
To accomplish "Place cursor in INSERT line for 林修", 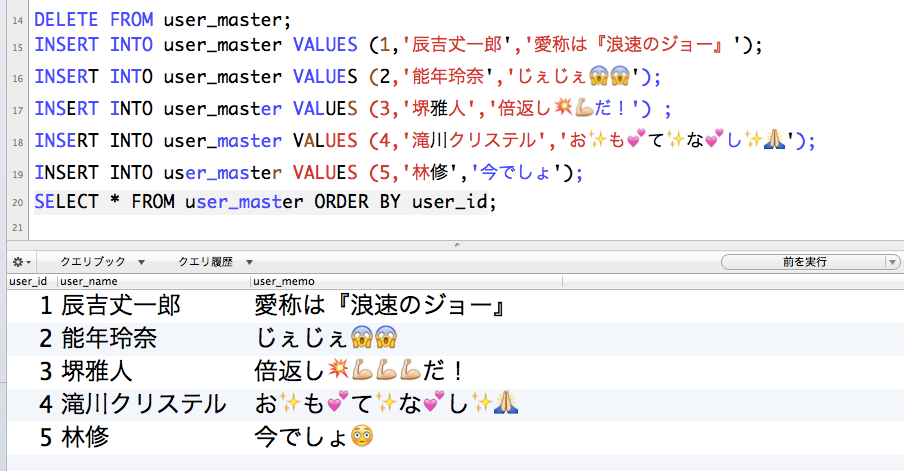I will 308,172.
